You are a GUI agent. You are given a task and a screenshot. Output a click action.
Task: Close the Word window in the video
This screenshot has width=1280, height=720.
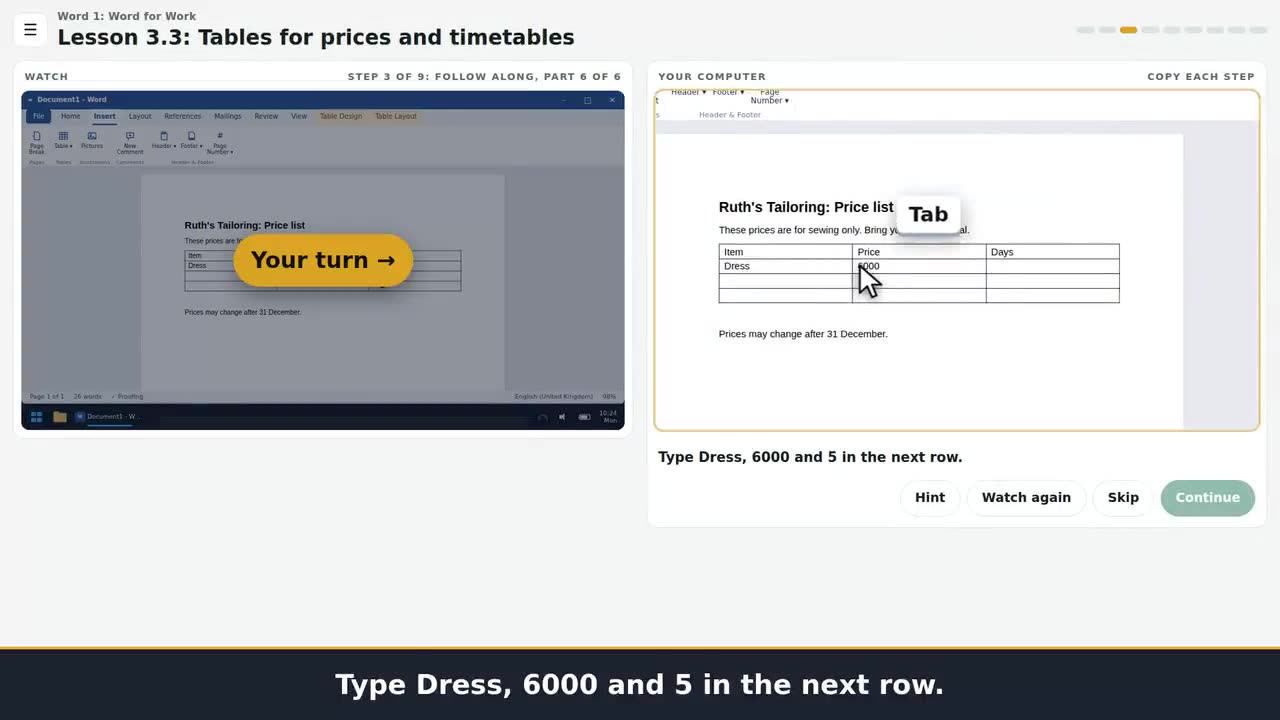pos(612,100)
